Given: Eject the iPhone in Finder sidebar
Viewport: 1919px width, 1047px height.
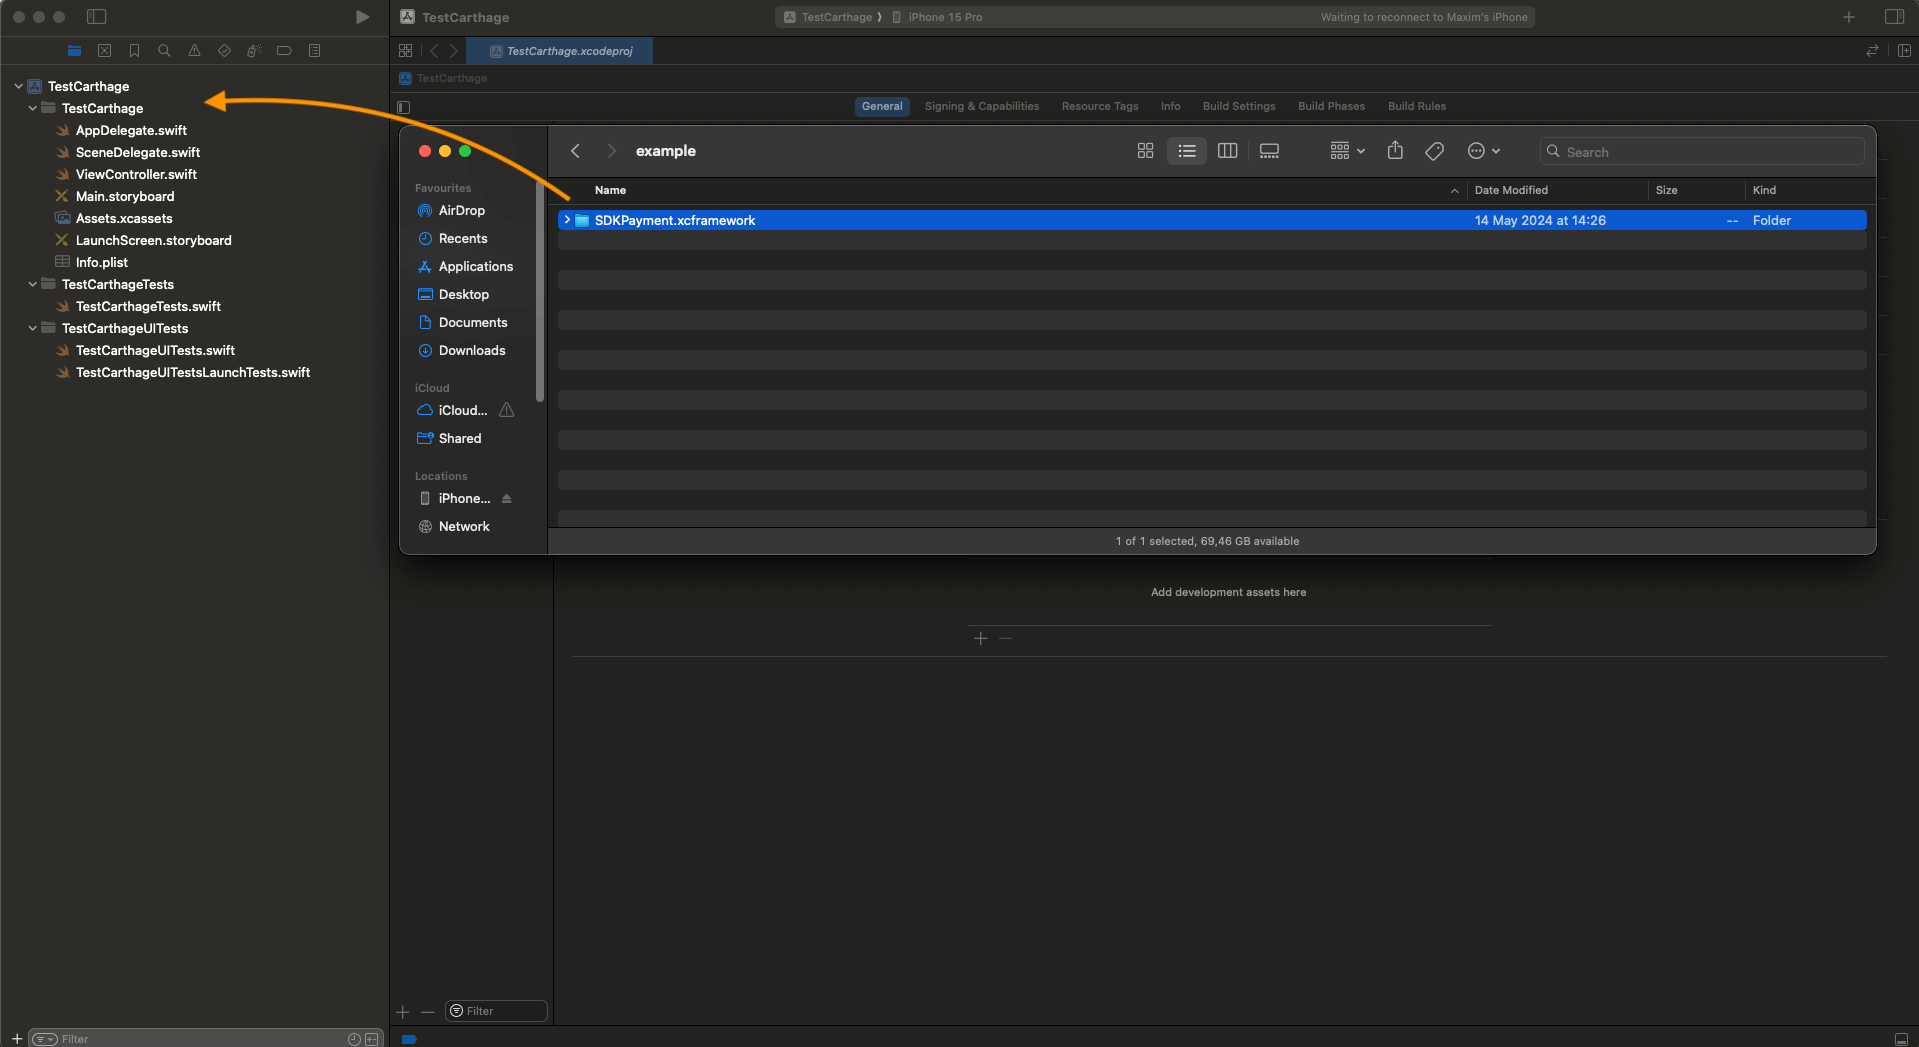Looking at the screenshot, I should pos(507,499).
